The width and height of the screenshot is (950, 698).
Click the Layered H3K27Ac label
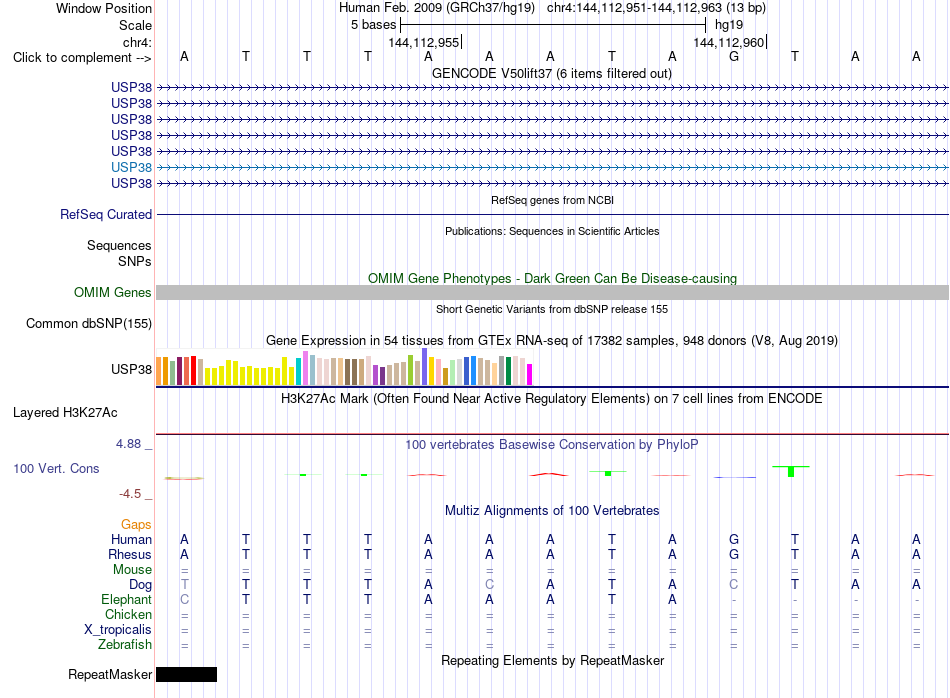click(65, 413)
